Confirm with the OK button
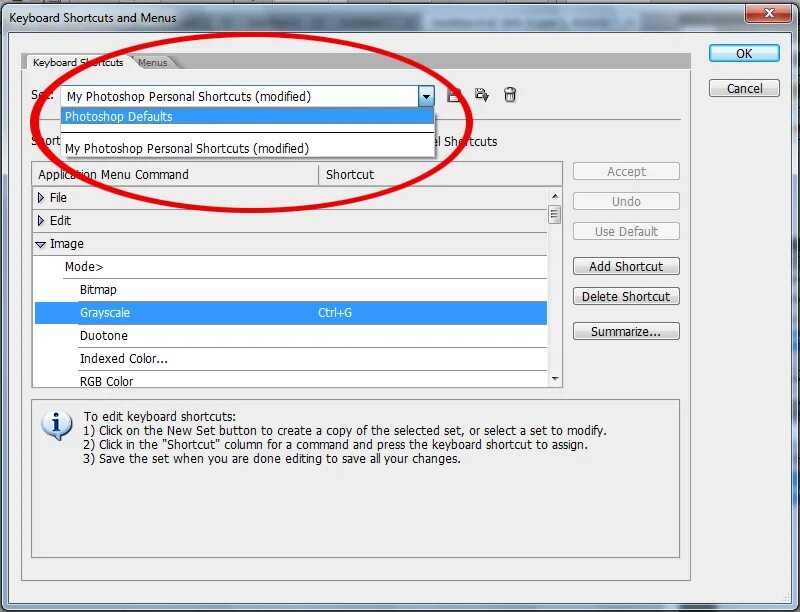The image size is (800, 612). tap(744, 54)
